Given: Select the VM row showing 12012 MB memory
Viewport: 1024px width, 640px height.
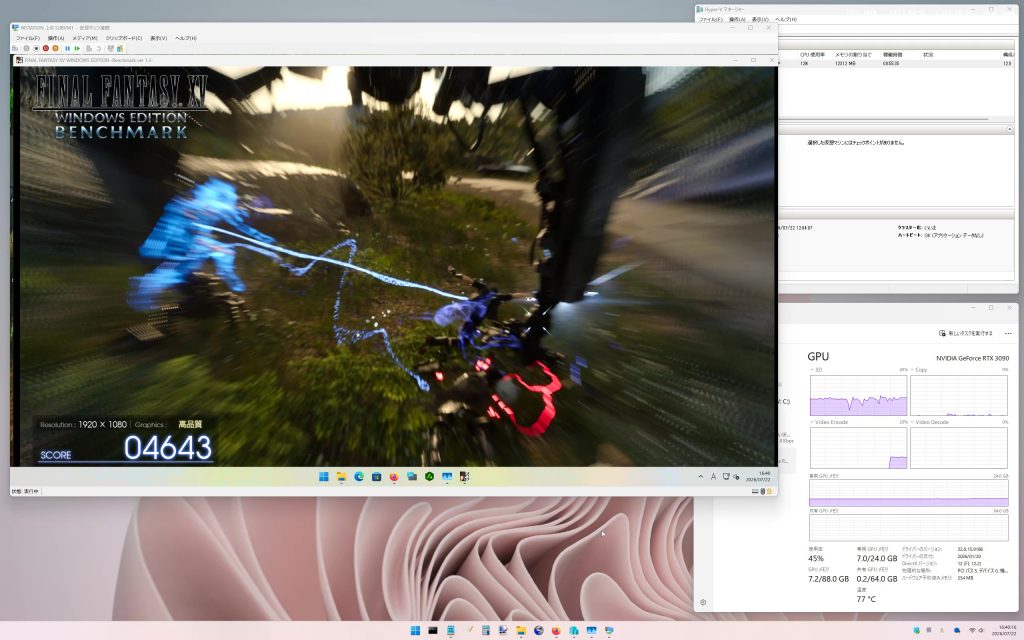Looking at the screenshot, I should click(897, 63).
